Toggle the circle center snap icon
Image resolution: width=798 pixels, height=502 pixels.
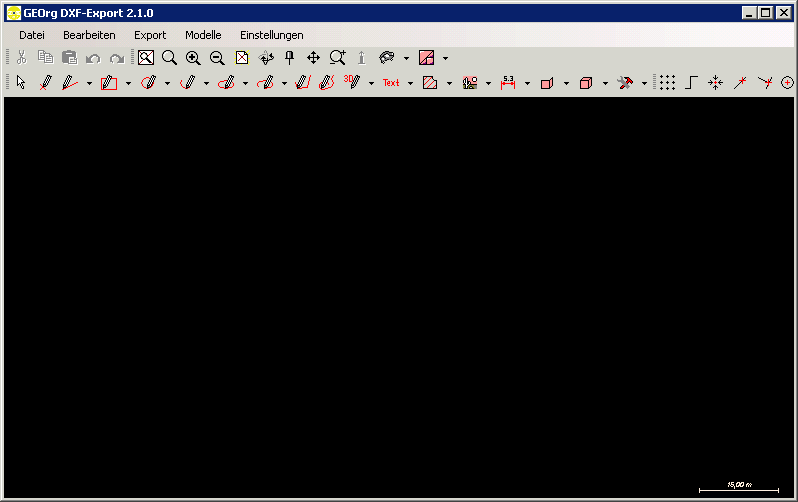point(787,83)
